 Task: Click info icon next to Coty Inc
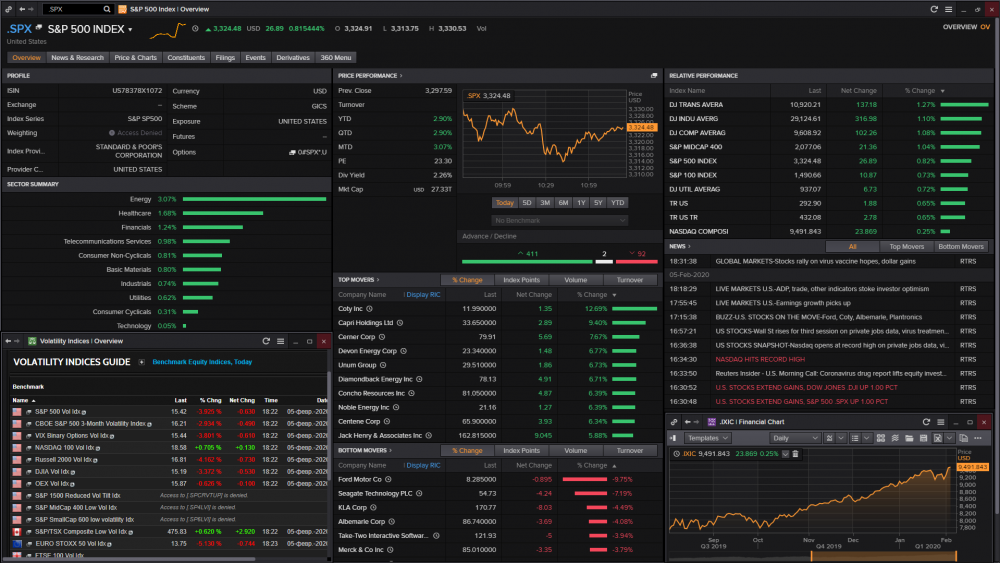point(369,309)
